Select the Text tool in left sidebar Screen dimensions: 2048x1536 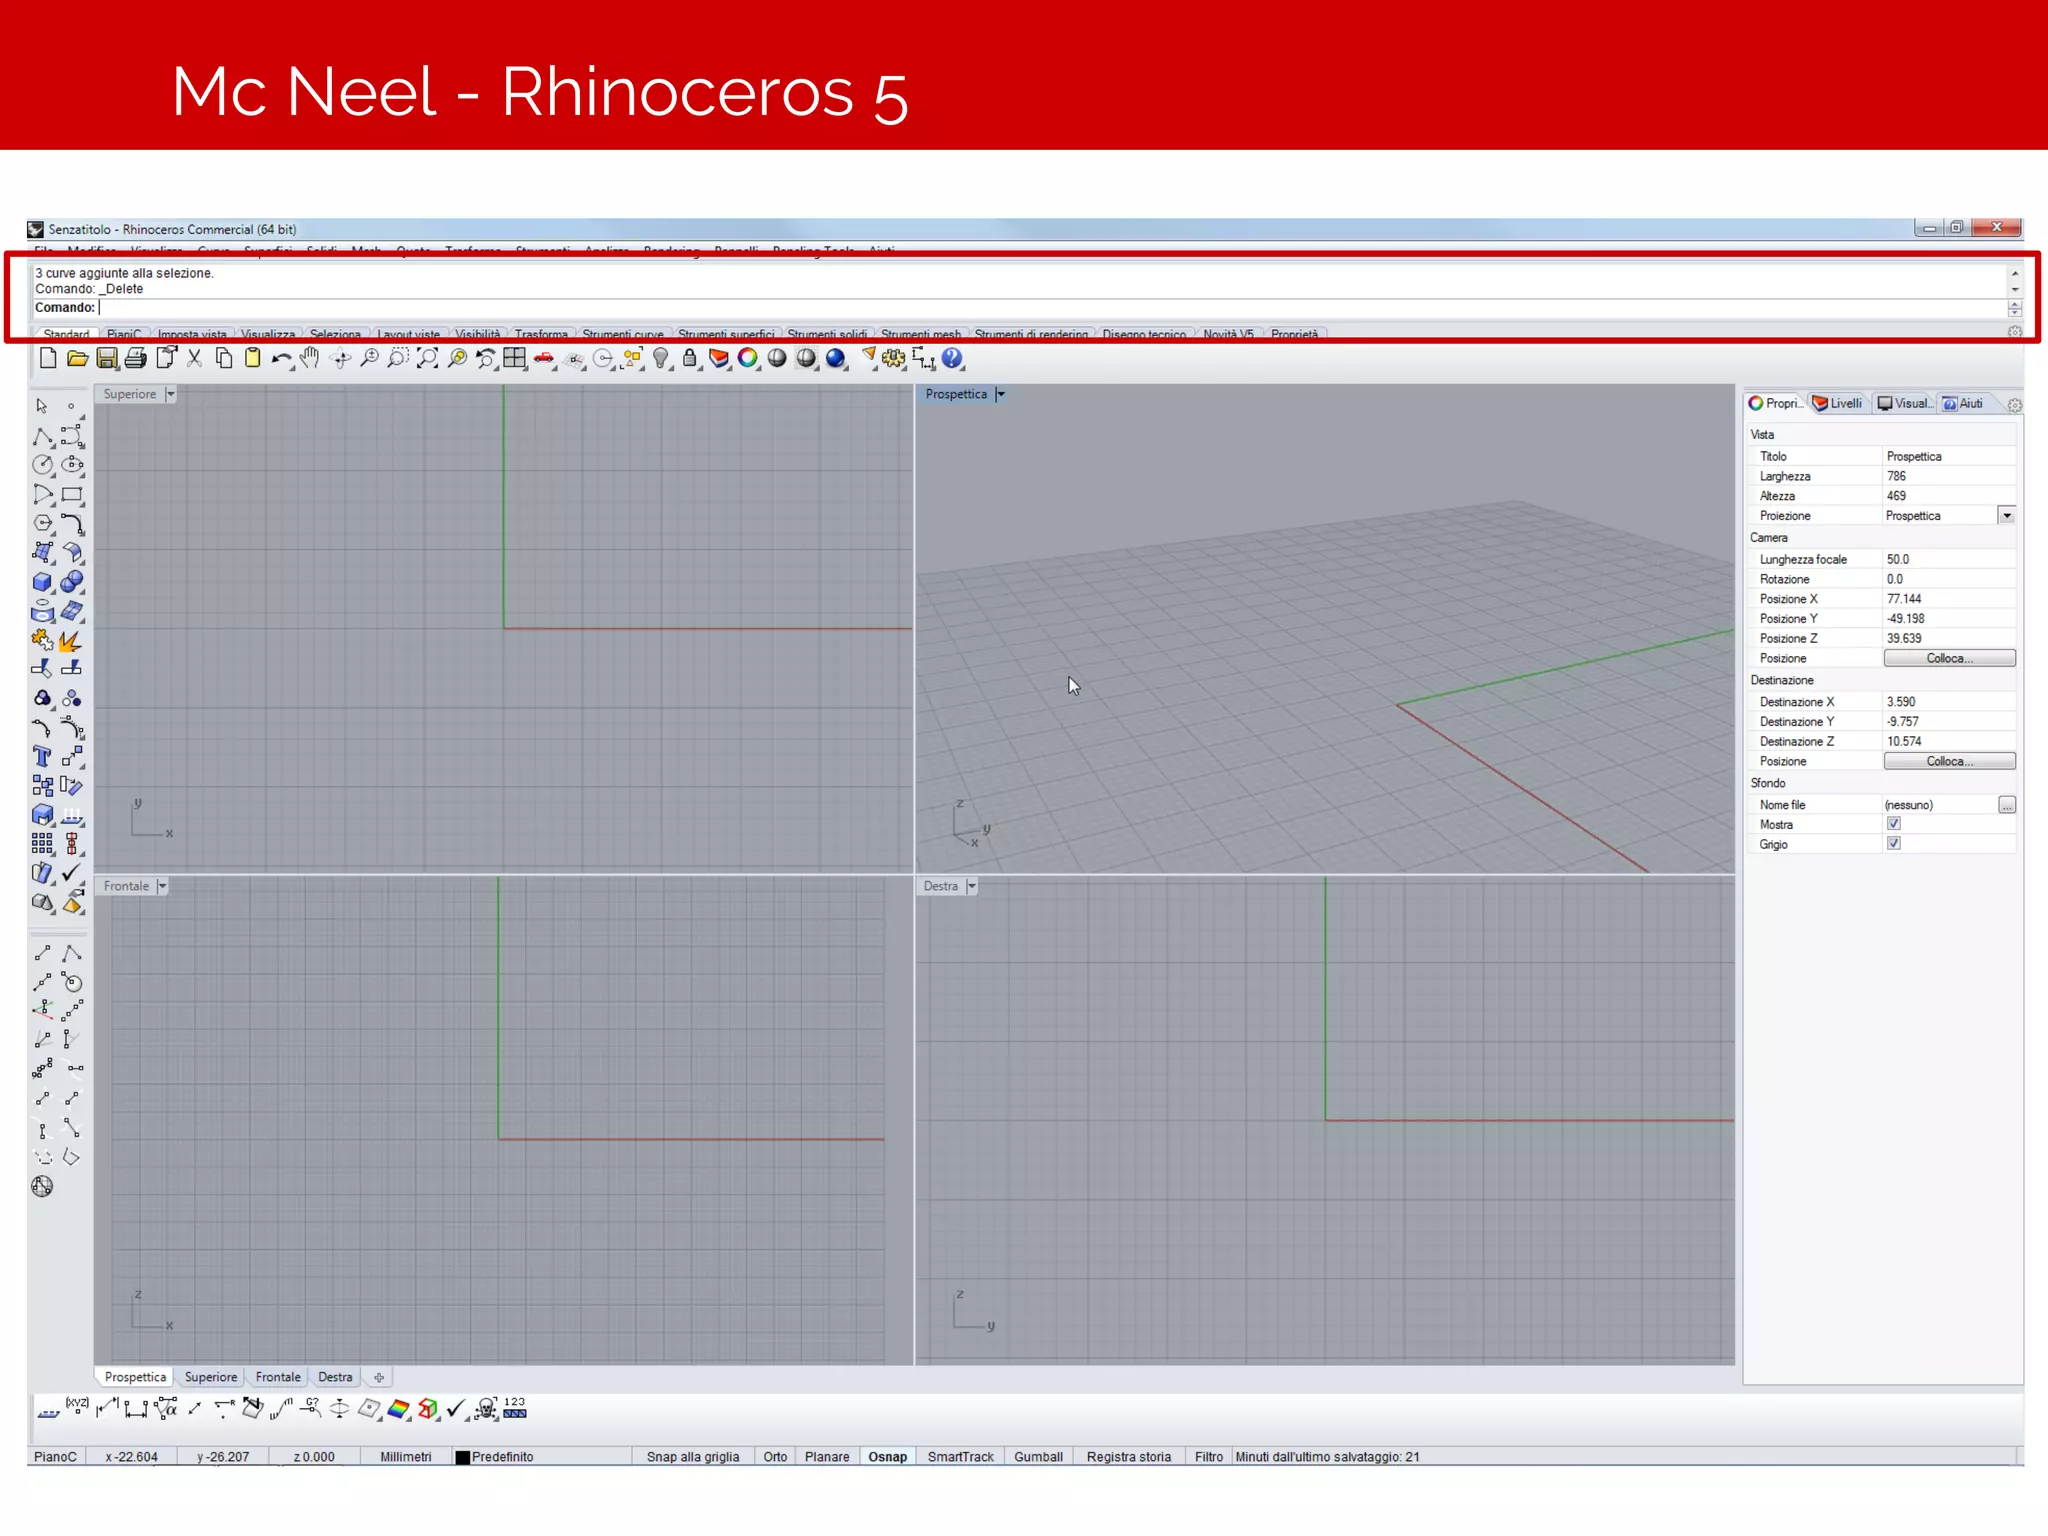(x=42, y=757)
